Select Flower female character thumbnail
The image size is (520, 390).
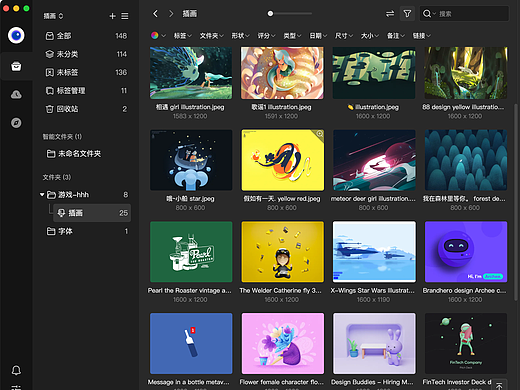[283, 343]
